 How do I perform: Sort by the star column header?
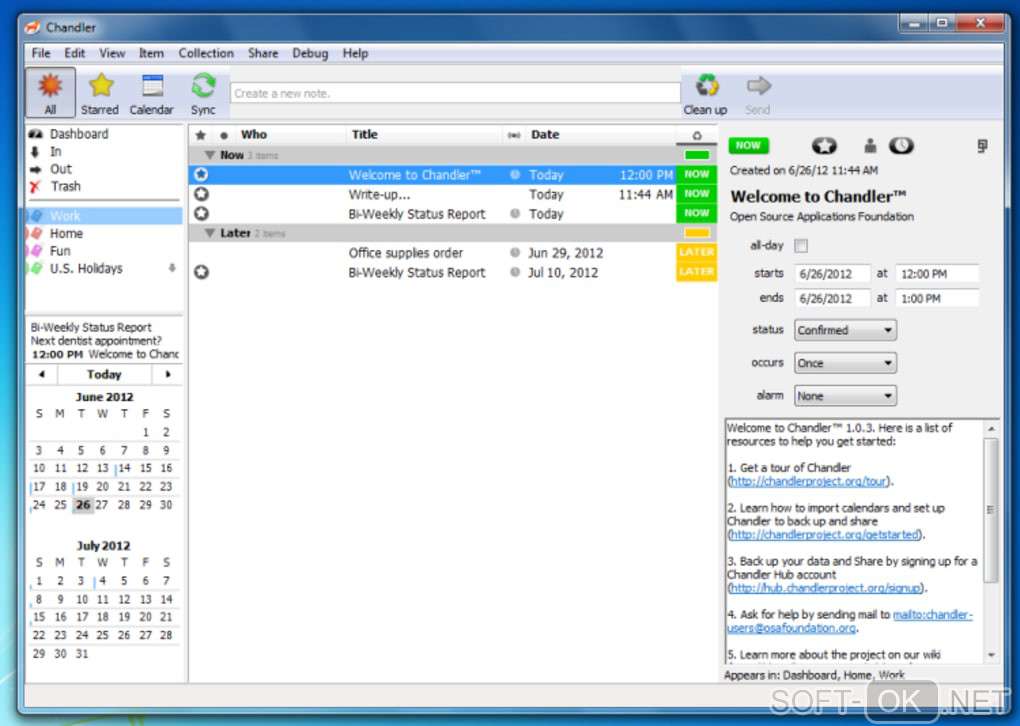200,135
